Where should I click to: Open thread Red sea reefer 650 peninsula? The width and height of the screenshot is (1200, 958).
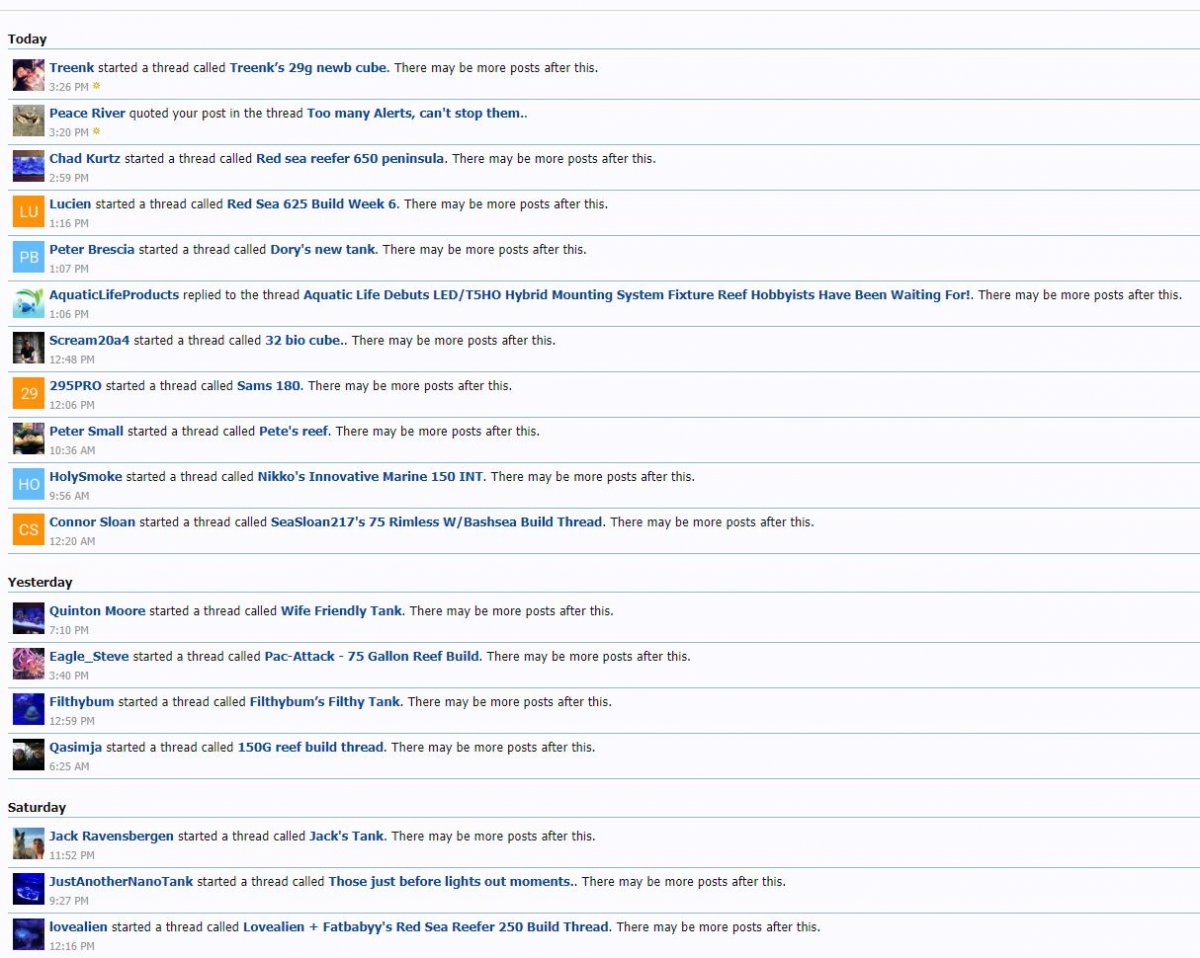(351, 158)
